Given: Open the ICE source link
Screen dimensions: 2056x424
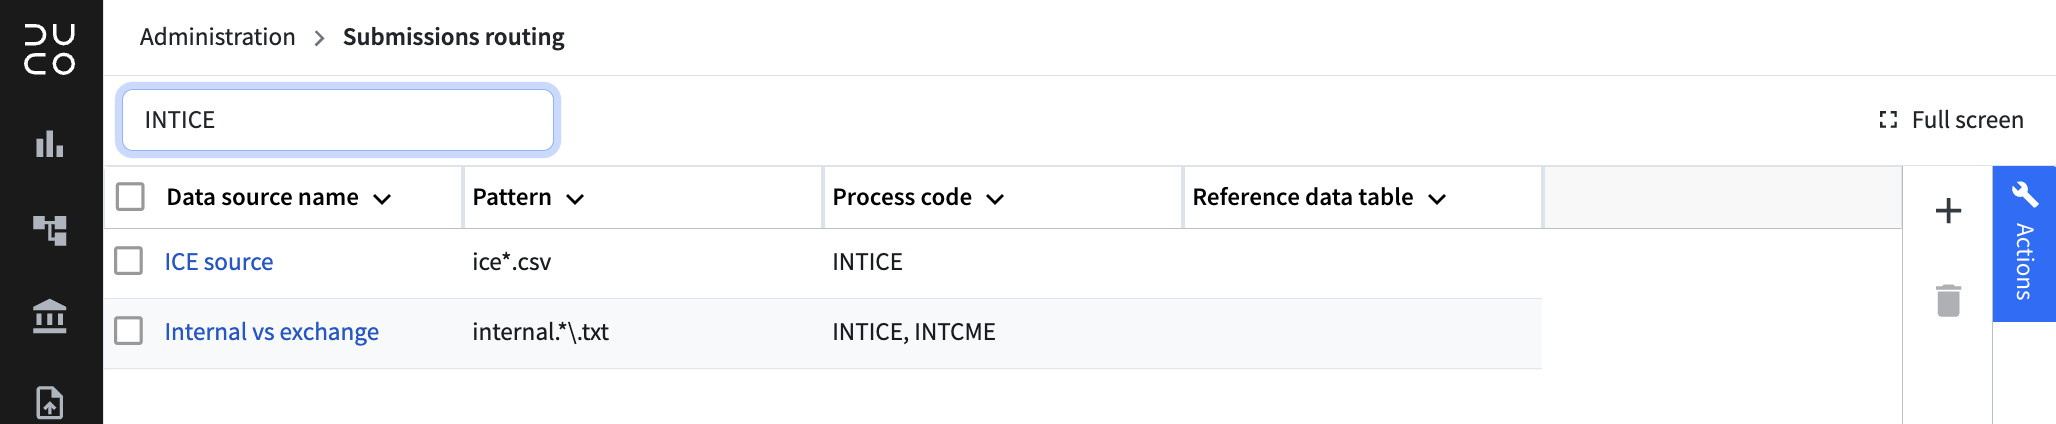Looking at the screenshot, I should [x=219, y=262].
